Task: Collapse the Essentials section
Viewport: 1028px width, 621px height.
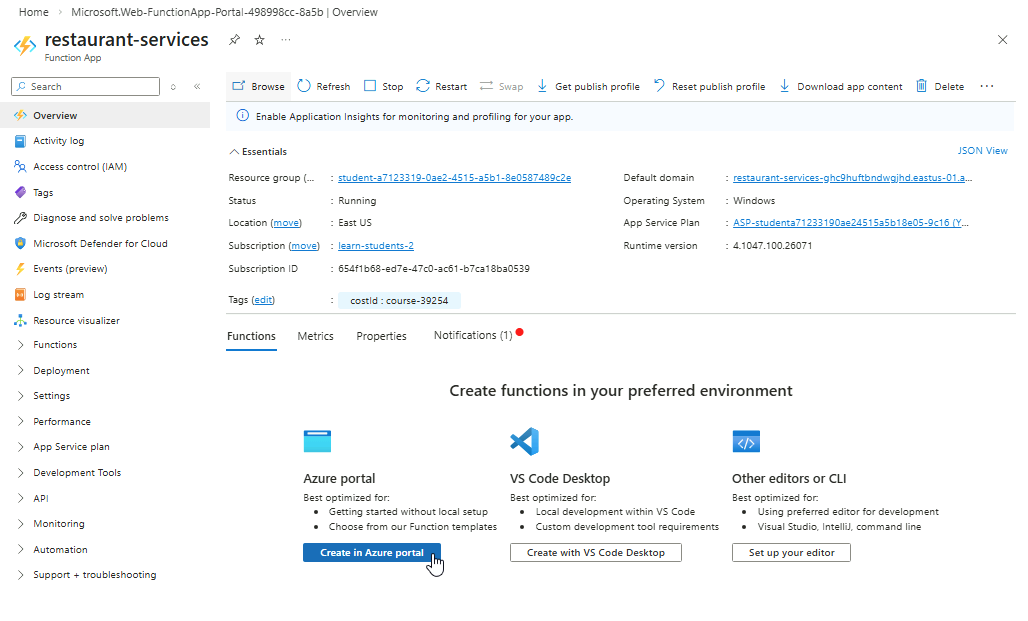Action: 234,152
